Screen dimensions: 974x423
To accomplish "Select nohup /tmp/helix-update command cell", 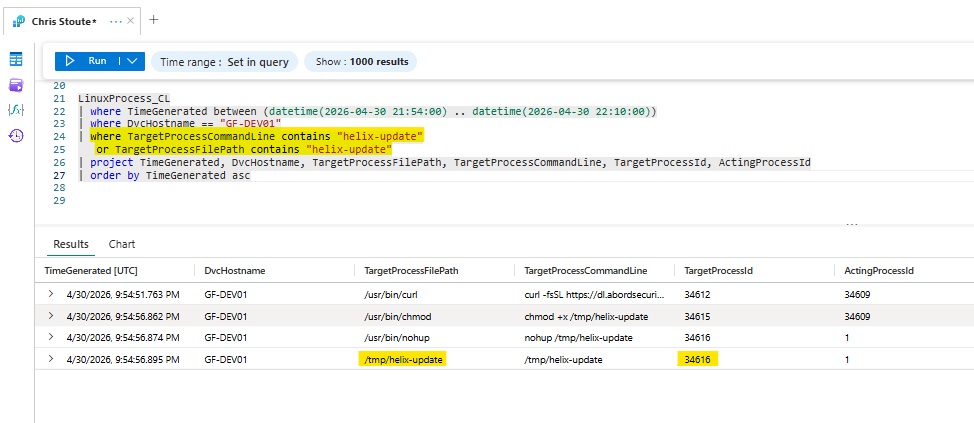I will [x=578, y=338].
